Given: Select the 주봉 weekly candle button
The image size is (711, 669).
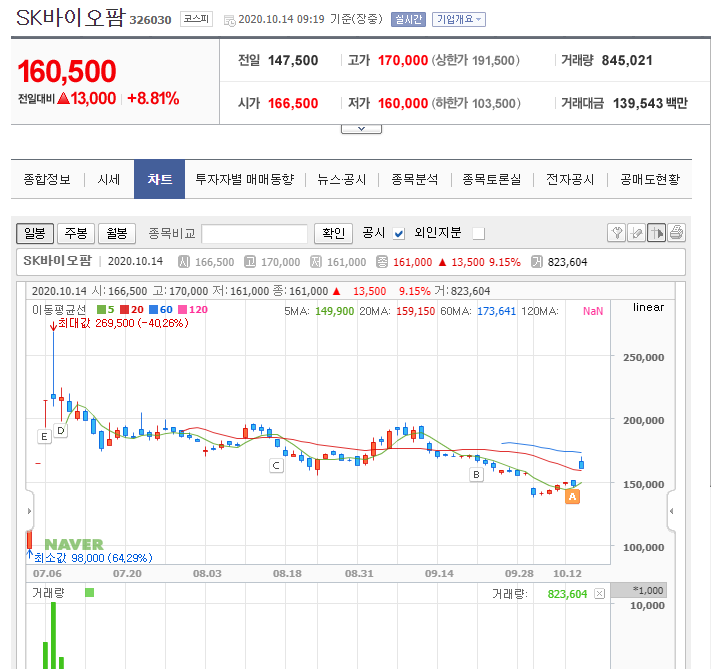Looking at the screenshot, I should click(x=76, y=234).
